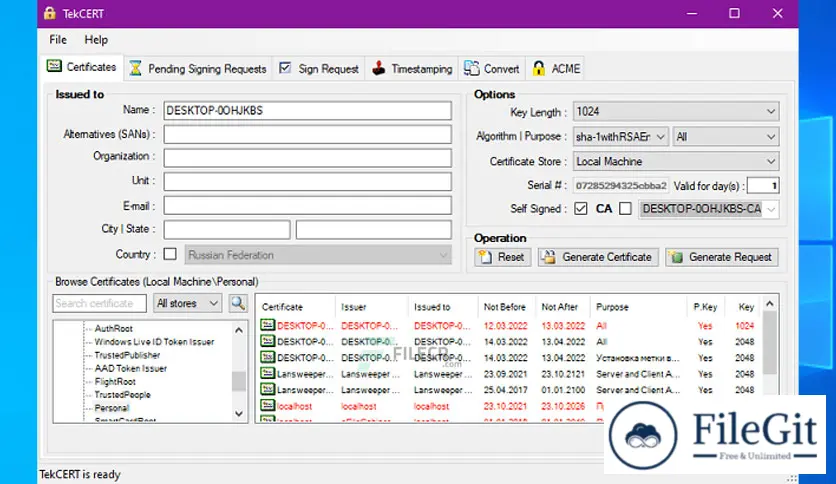Open the Key Length dropdown
Viewport: 836px width, 484px height.
click(676, 111)
